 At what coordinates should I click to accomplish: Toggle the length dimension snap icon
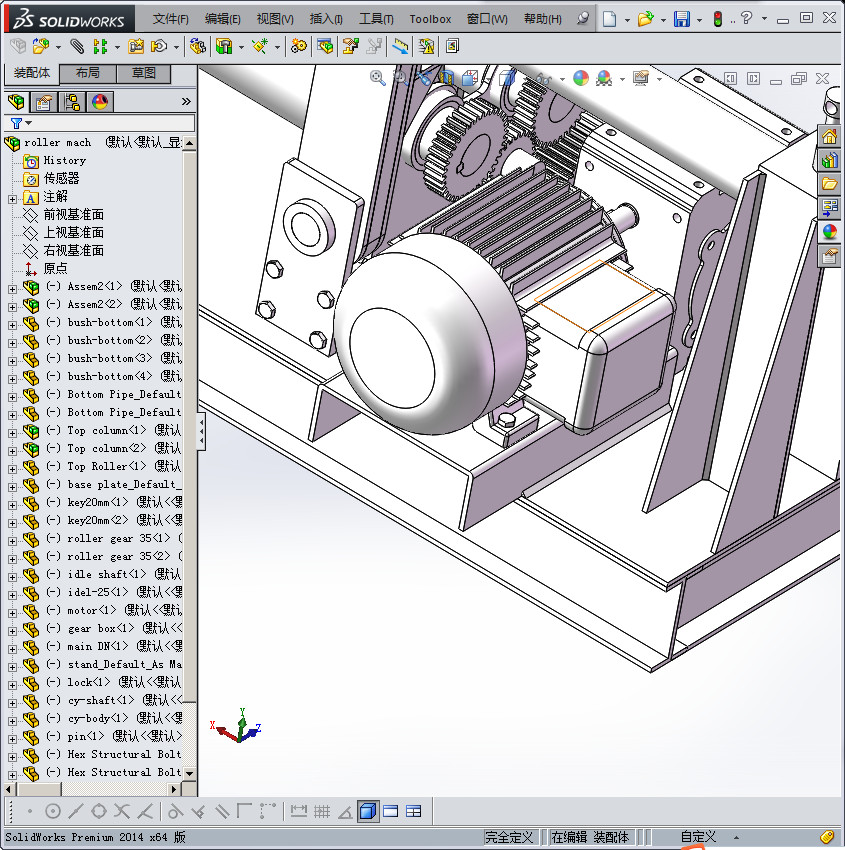pos(299,812)
